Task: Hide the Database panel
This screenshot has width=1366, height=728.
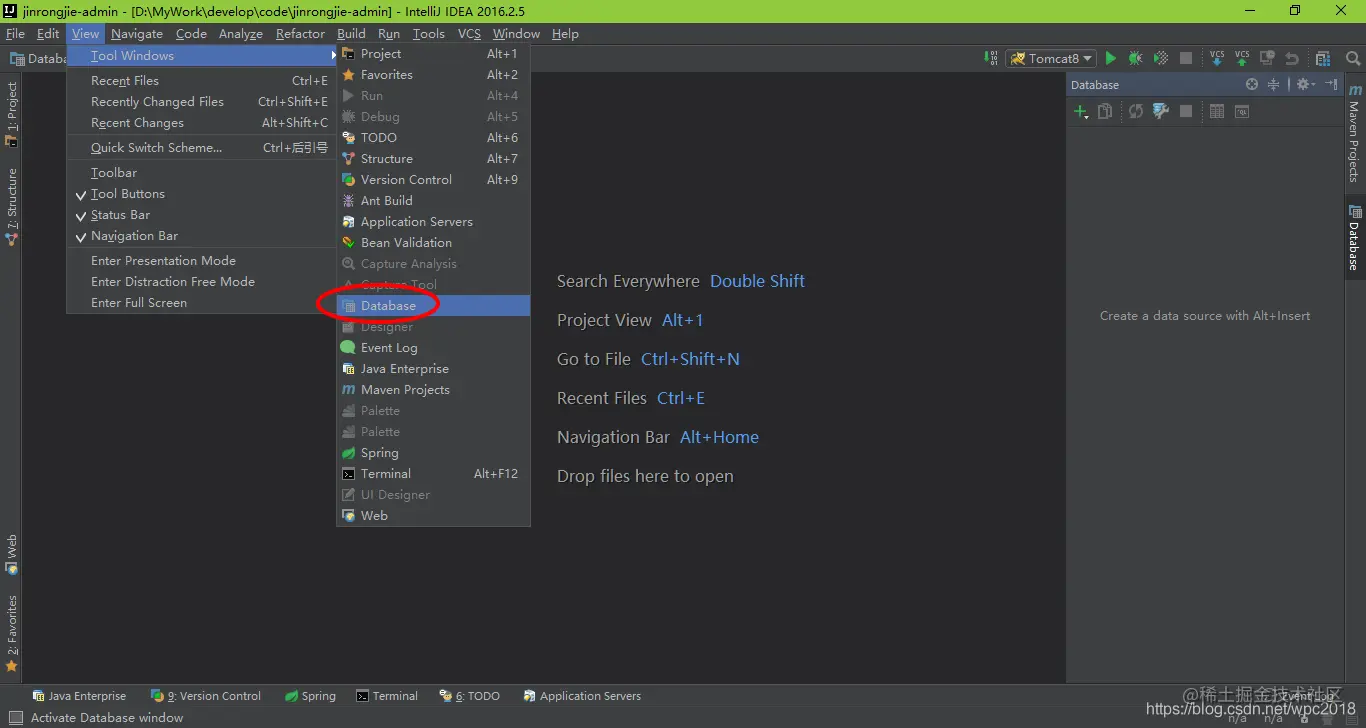Action: (1332, 84)
